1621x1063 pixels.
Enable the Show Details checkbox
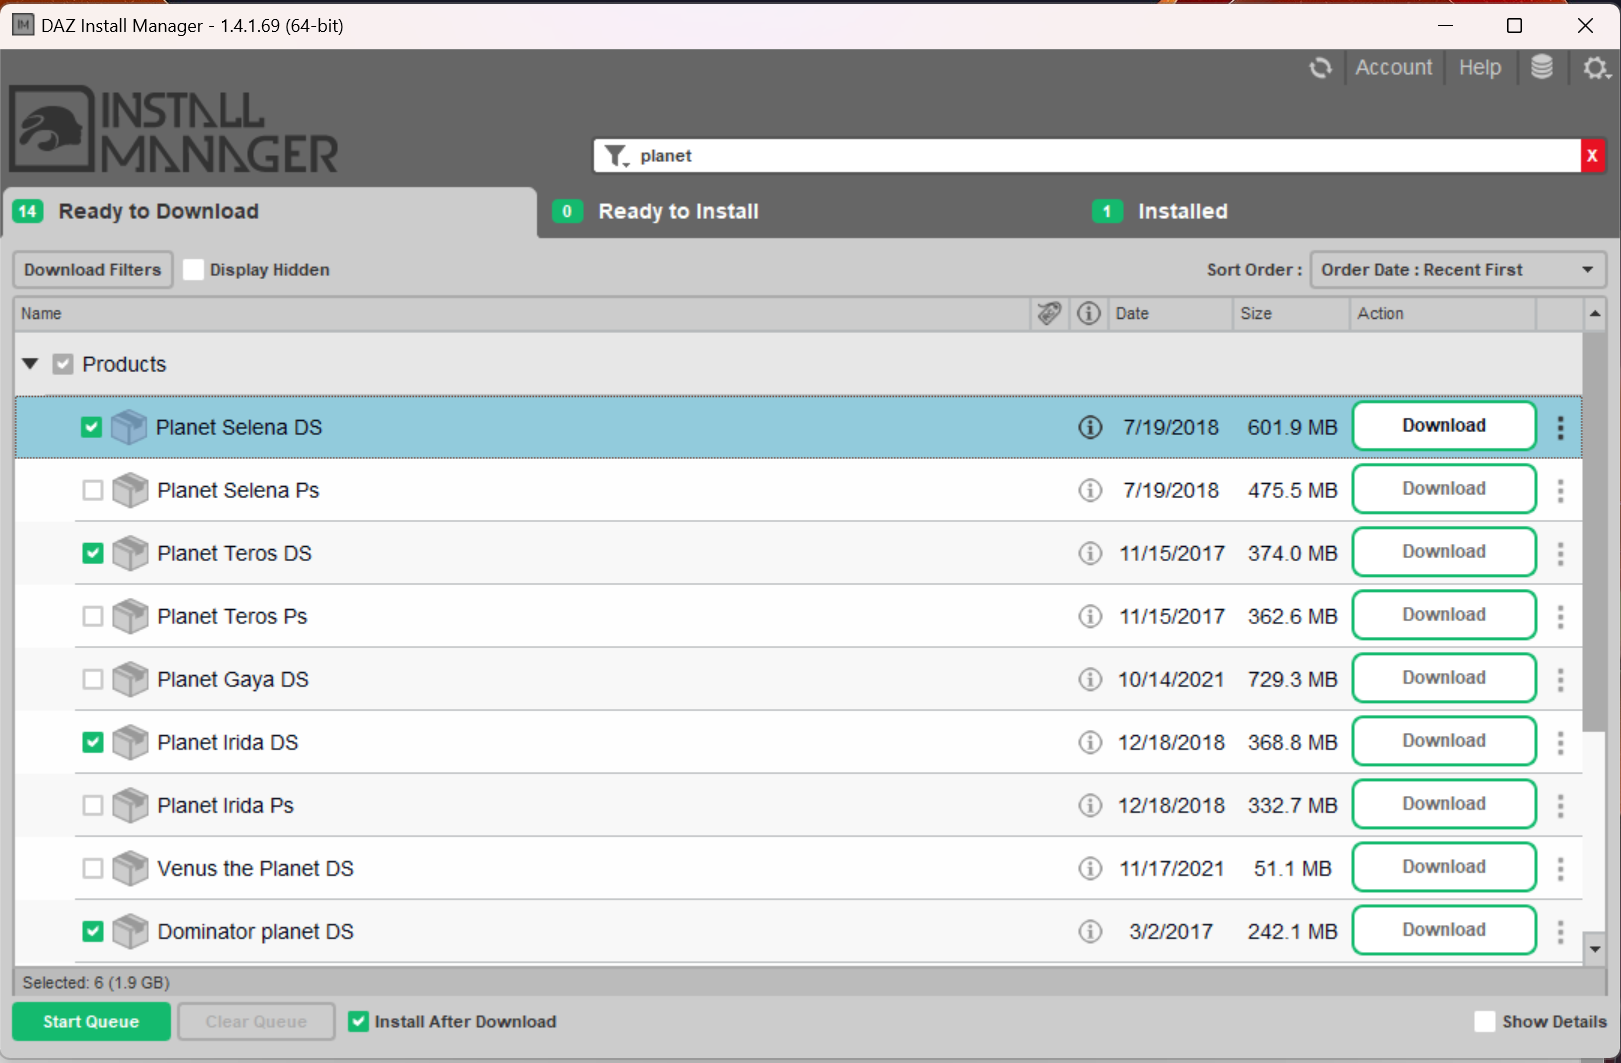pos(1485,1021)
